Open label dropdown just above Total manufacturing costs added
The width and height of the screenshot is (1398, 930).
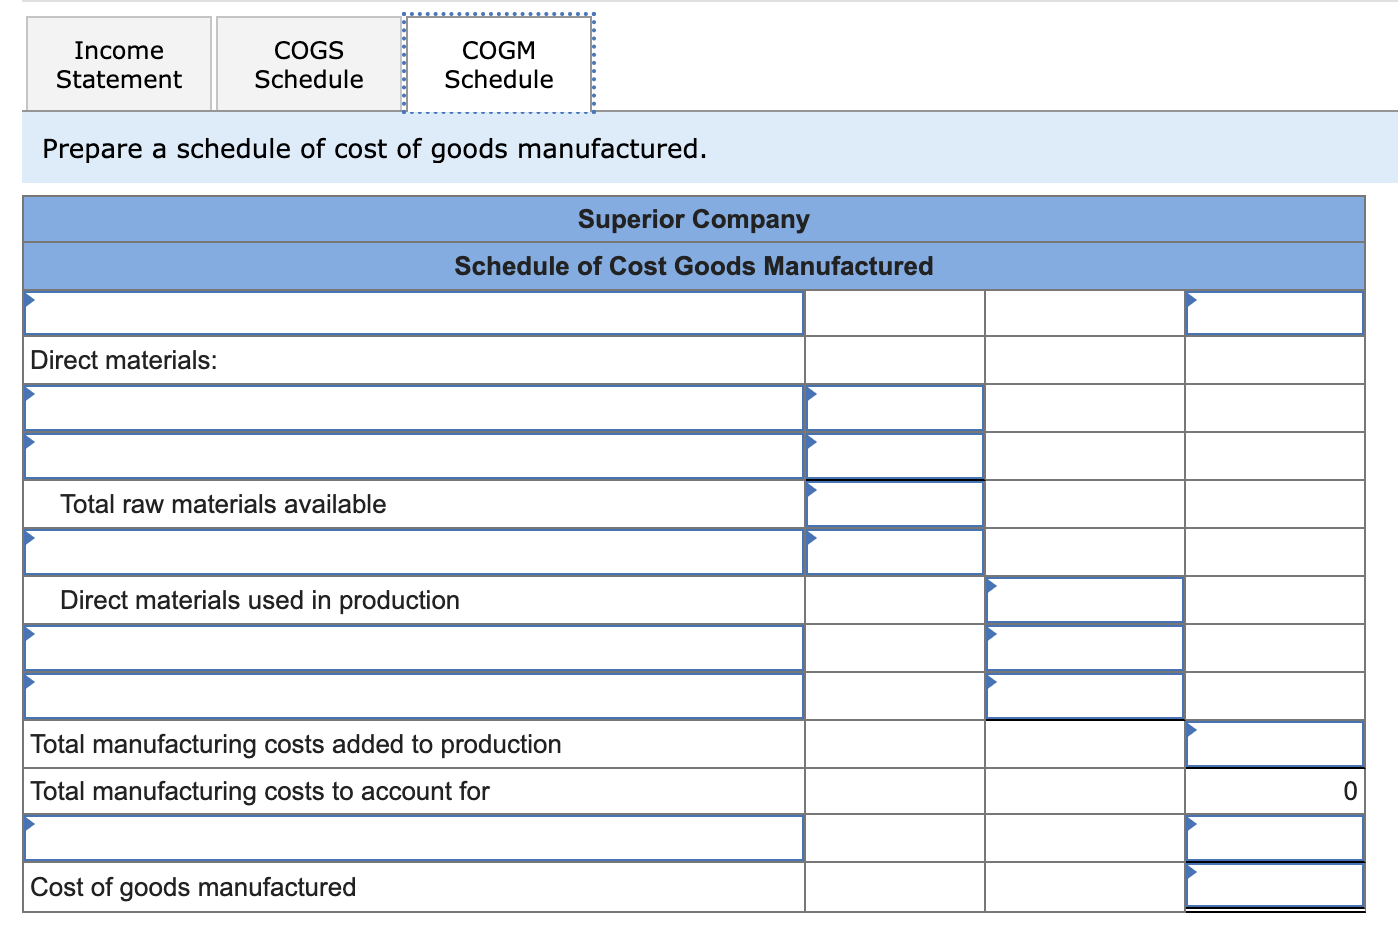tap(414, 696)
